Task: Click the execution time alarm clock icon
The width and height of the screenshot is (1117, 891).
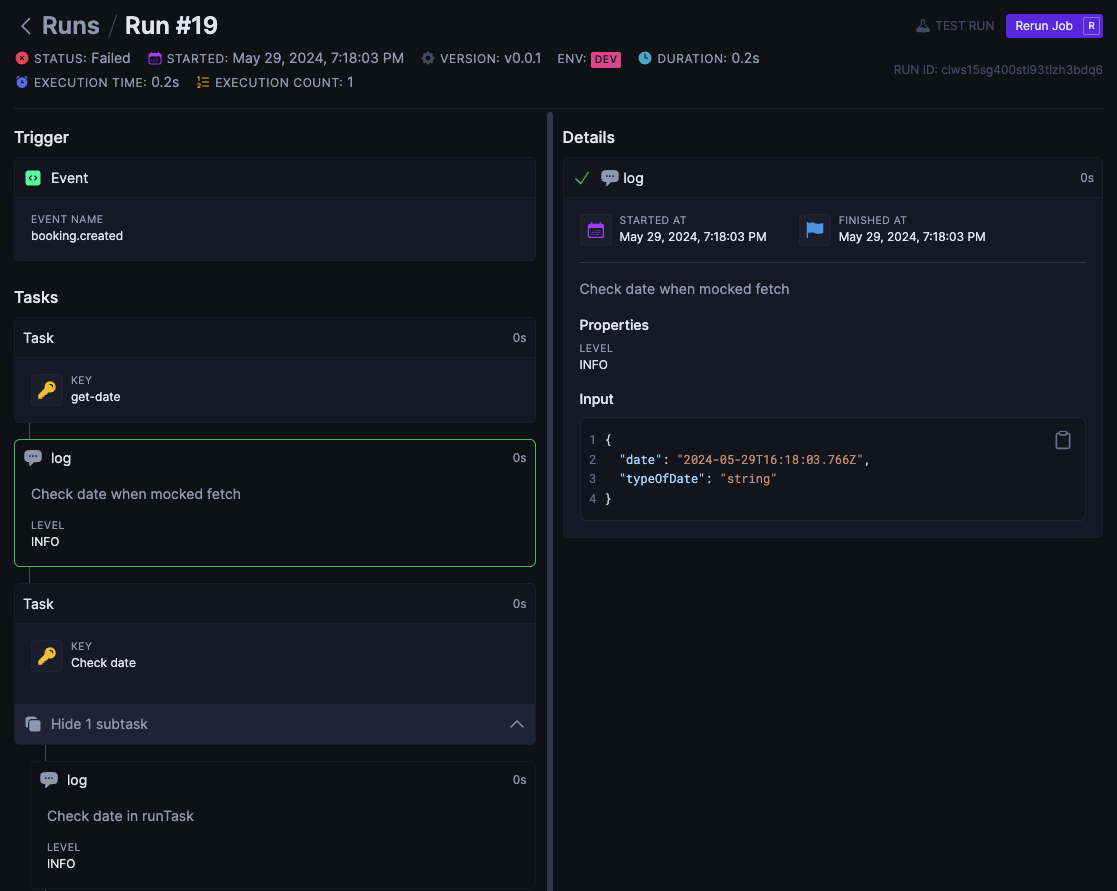Action: pos(22,83)
